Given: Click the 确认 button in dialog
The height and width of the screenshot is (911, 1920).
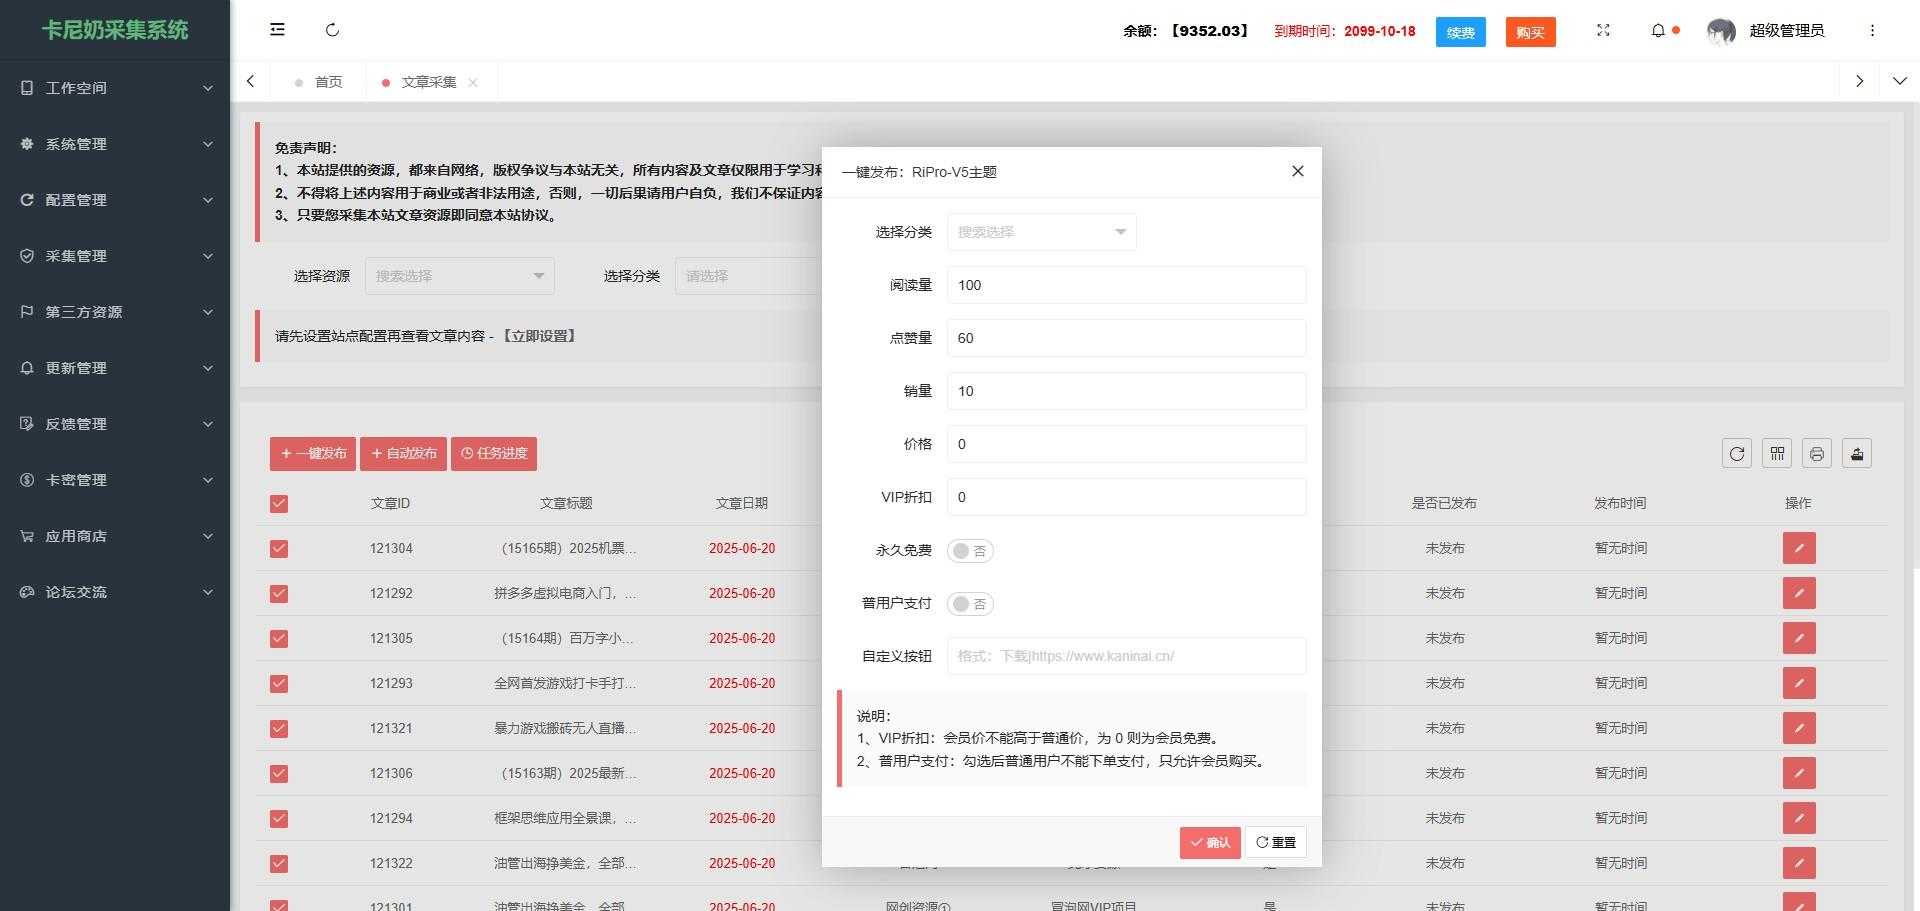Looking at the screenshot, I should (1209, 843).
